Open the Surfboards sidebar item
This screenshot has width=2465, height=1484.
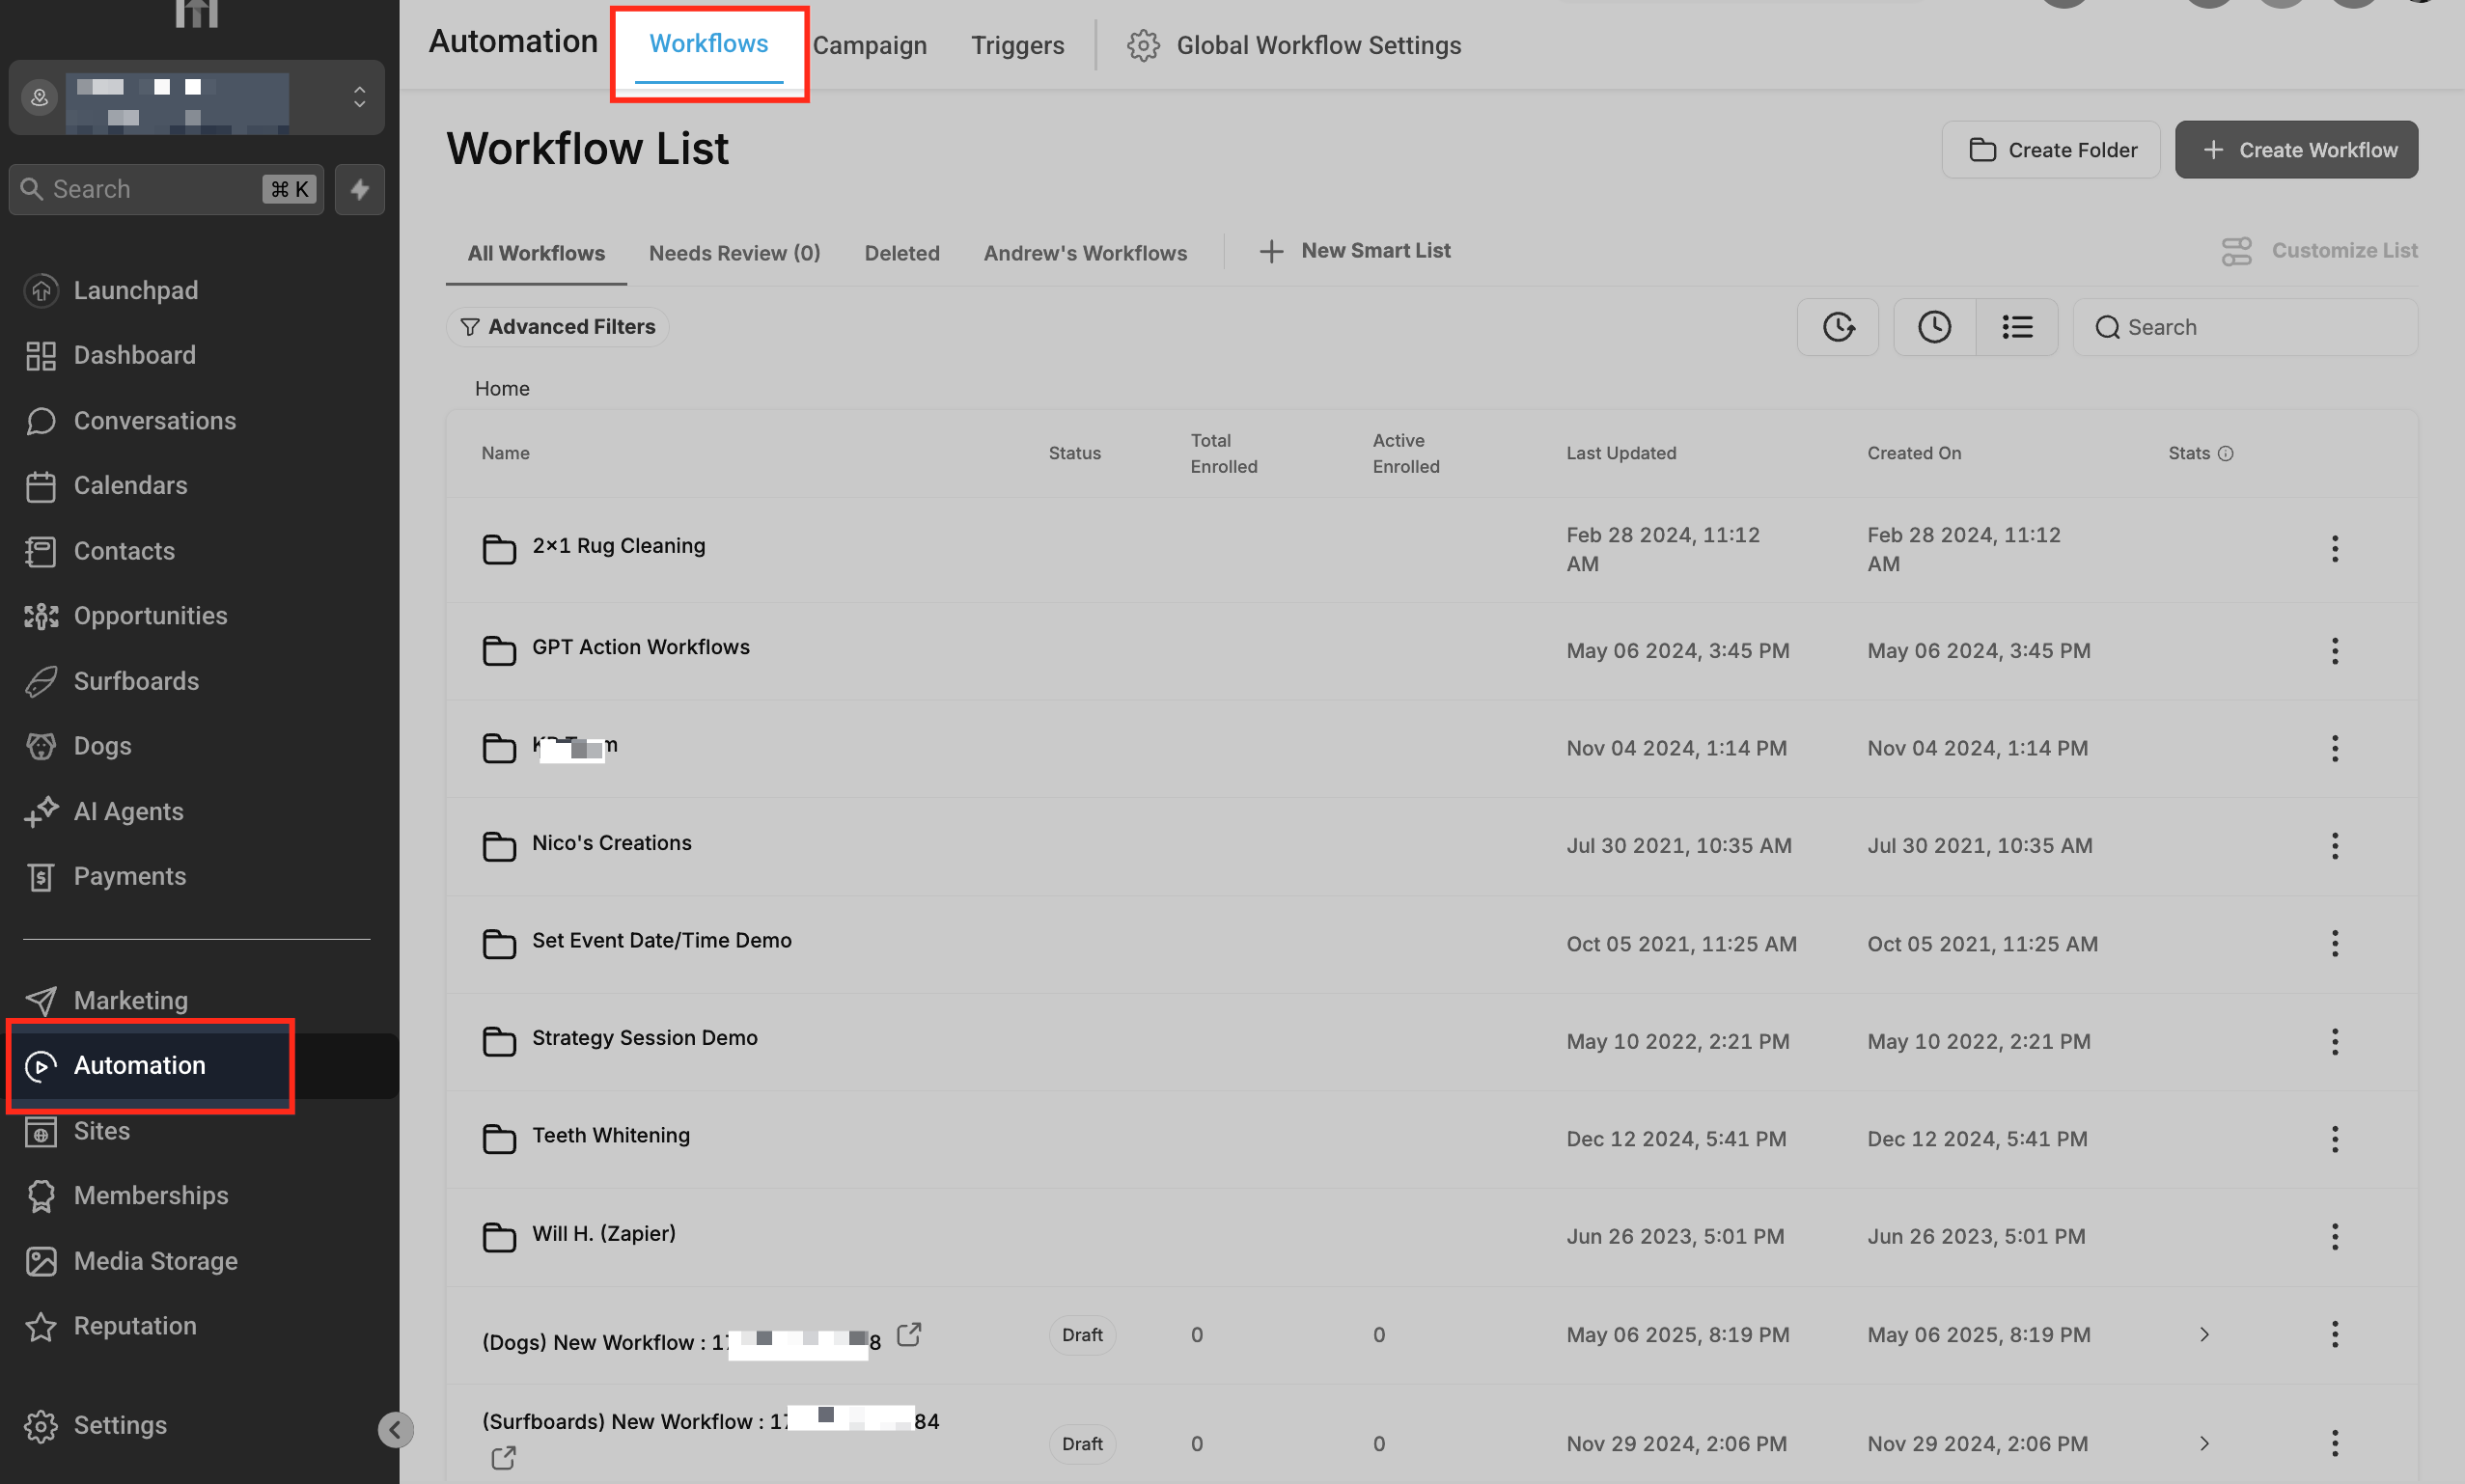(136, 681)
